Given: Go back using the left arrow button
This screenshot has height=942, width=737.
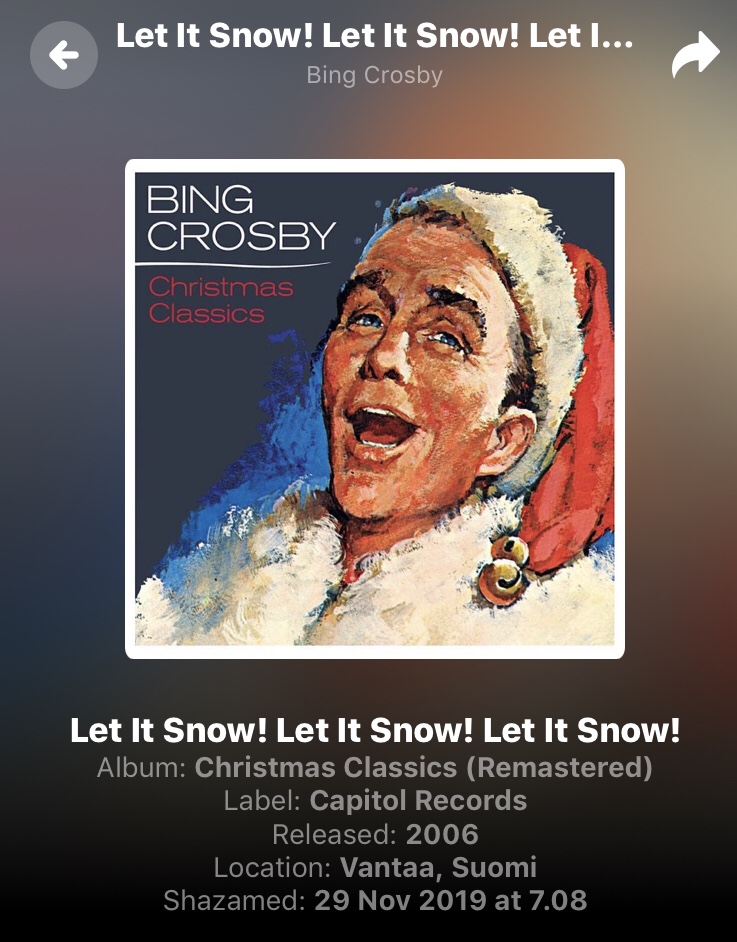Looking at the screenshot, I should click(64, 55).
